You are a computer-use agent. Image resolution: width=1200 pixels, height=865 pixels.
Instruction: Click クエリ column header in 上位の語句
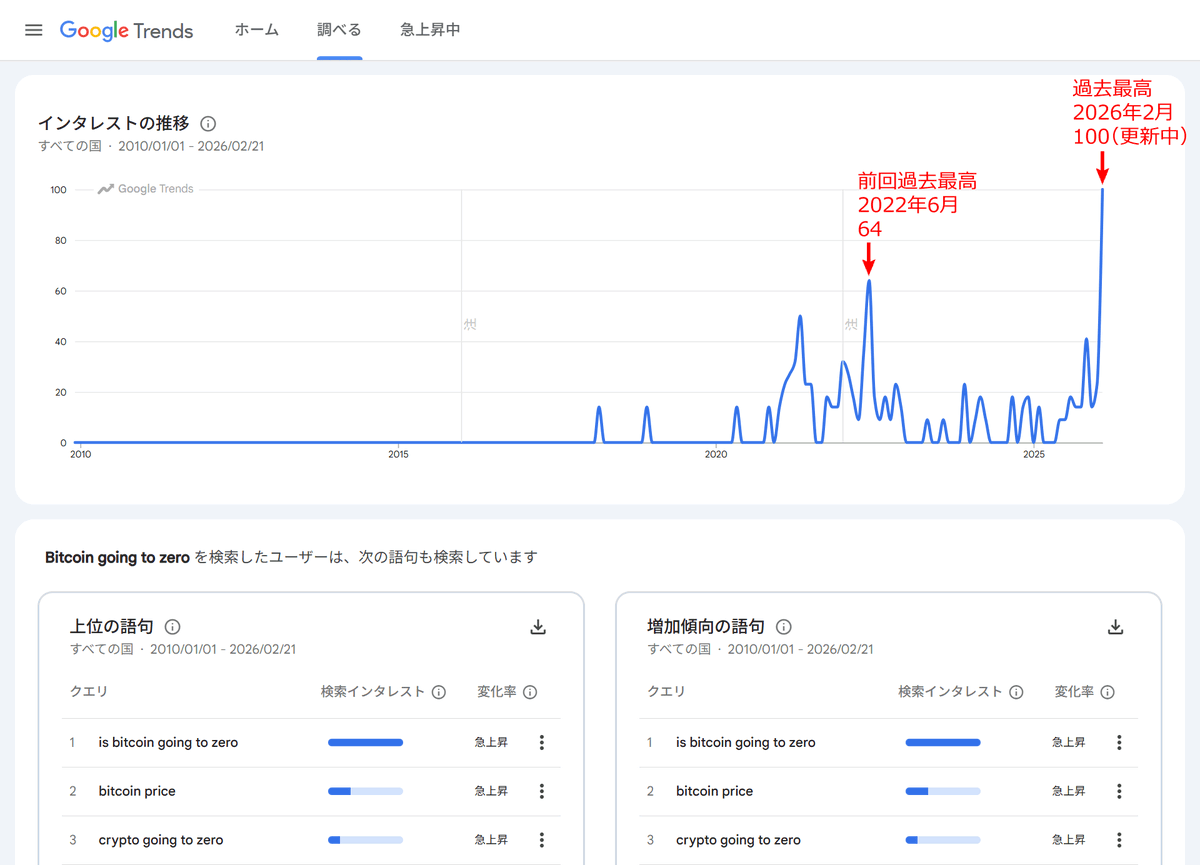click(89, 692)
